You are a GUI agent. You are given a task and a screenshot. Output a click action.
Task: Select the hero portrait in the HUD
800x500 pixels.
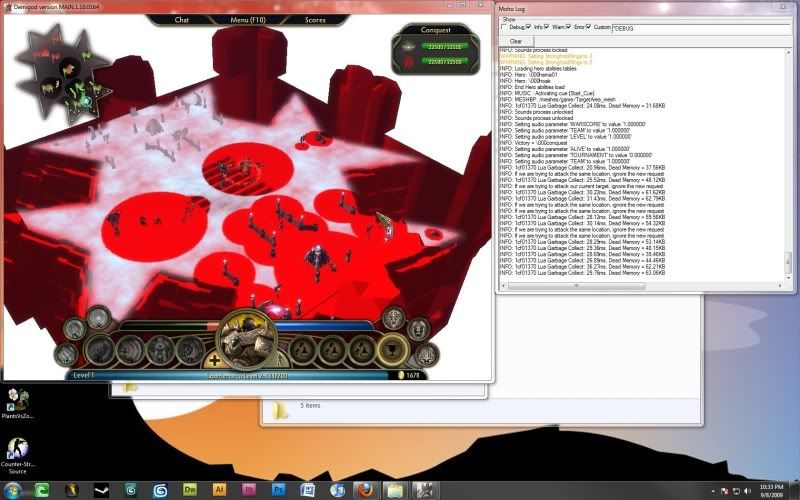(x=247, y=339)
